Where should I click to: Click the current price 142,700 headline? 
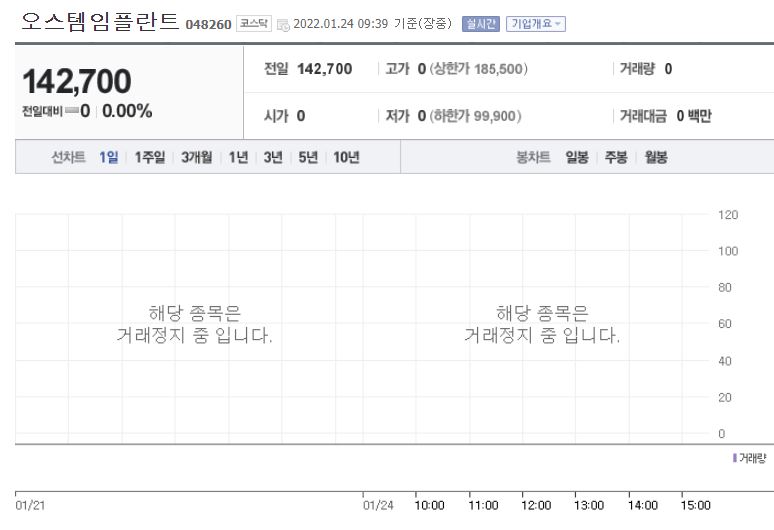point(77,81)
